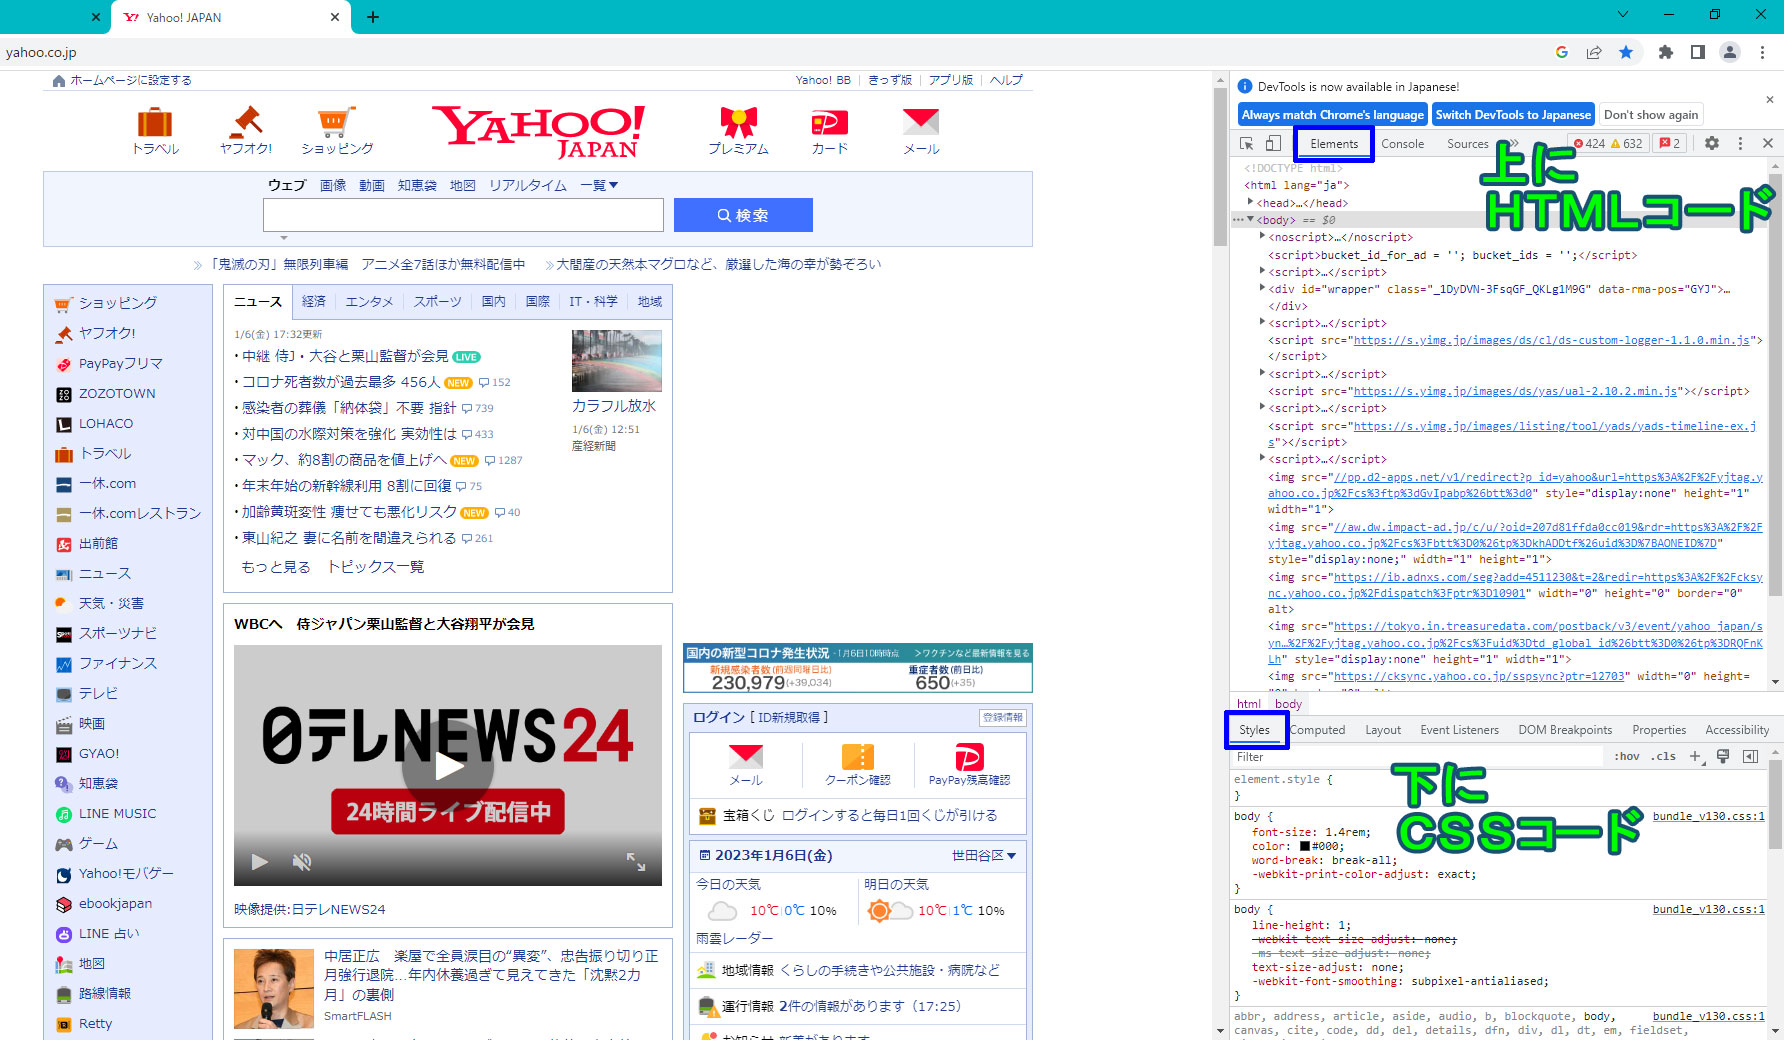Expand the noscript element node

point(1262,237)
